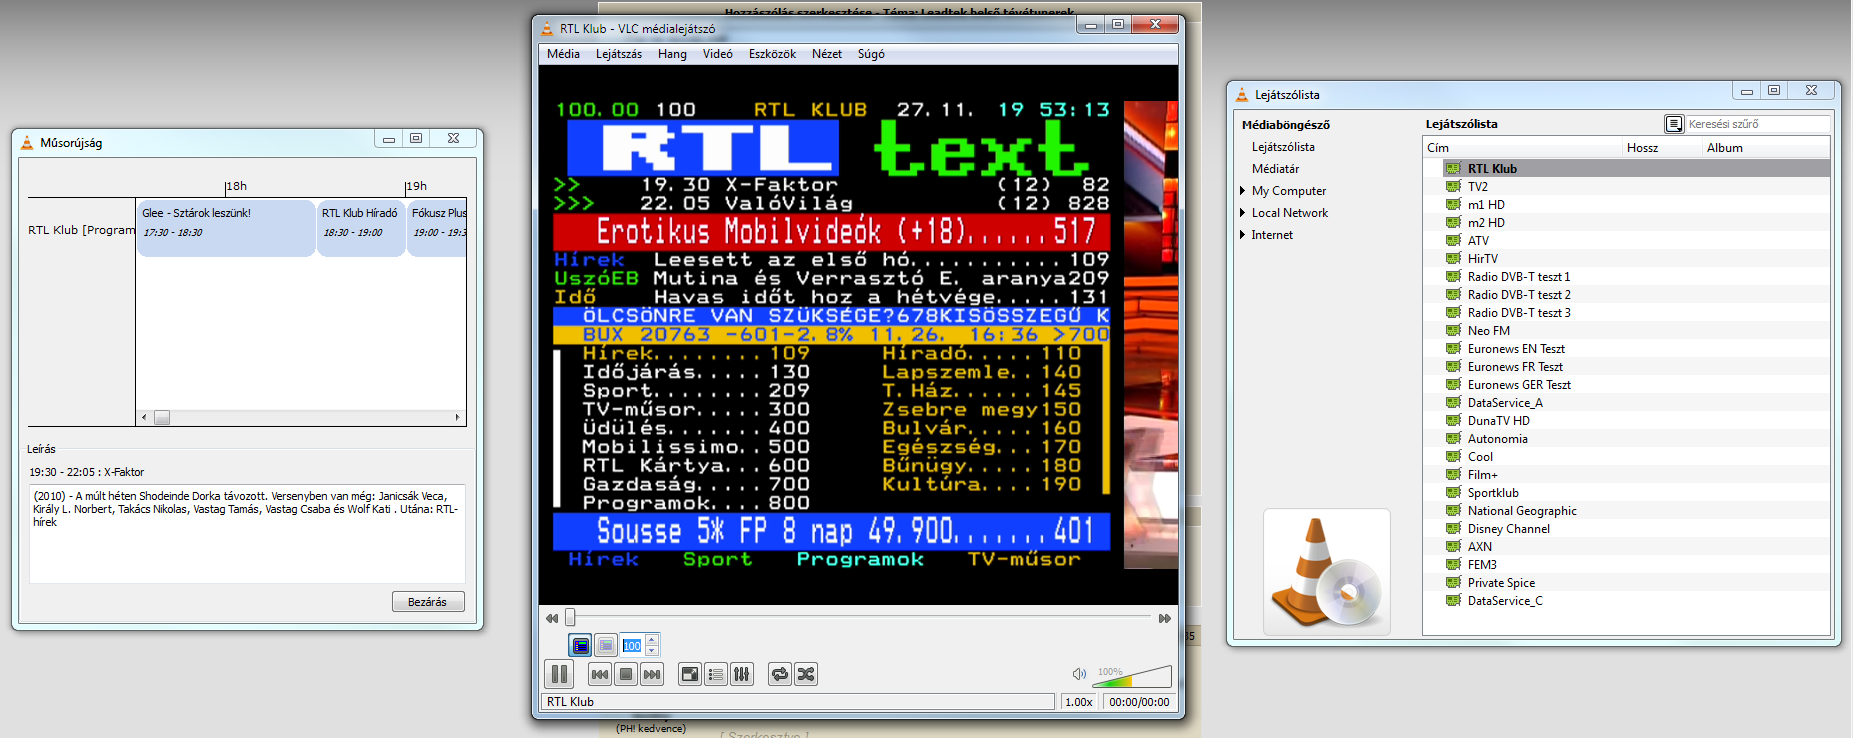Click DunaTV HD channel icon
The width and height of the screenshot is (1853, 738).
pyautogui.click(x=1454, y=420)
